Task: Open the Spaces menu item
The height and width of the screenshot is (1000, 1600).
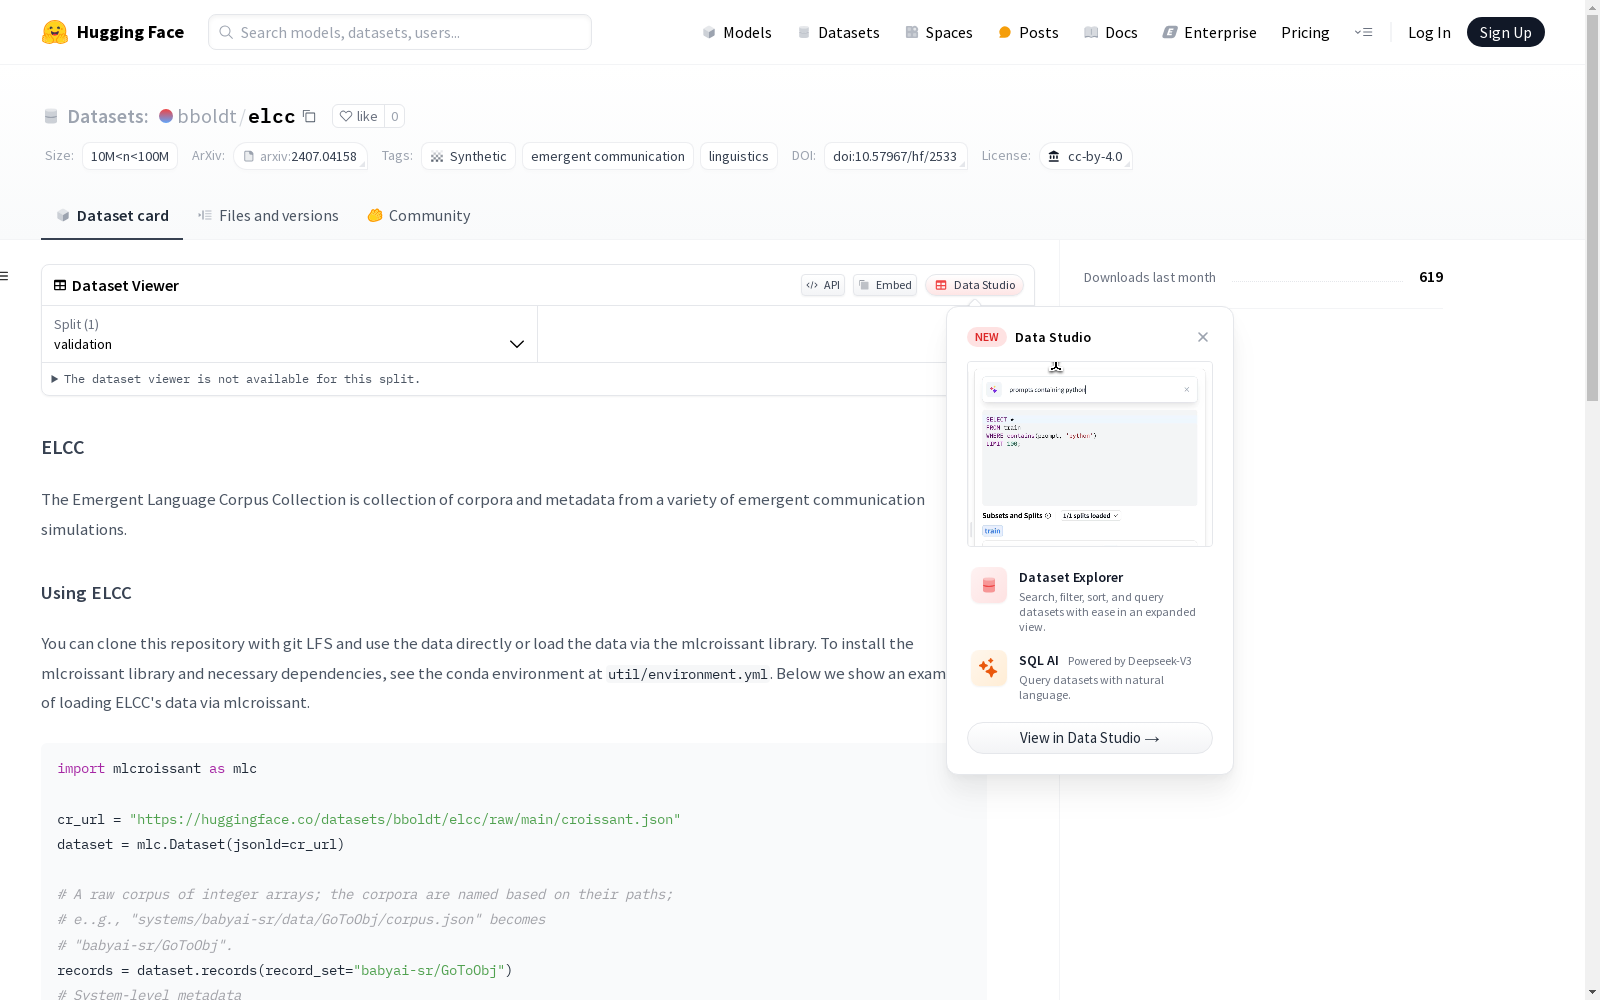Action: (939, 32)
